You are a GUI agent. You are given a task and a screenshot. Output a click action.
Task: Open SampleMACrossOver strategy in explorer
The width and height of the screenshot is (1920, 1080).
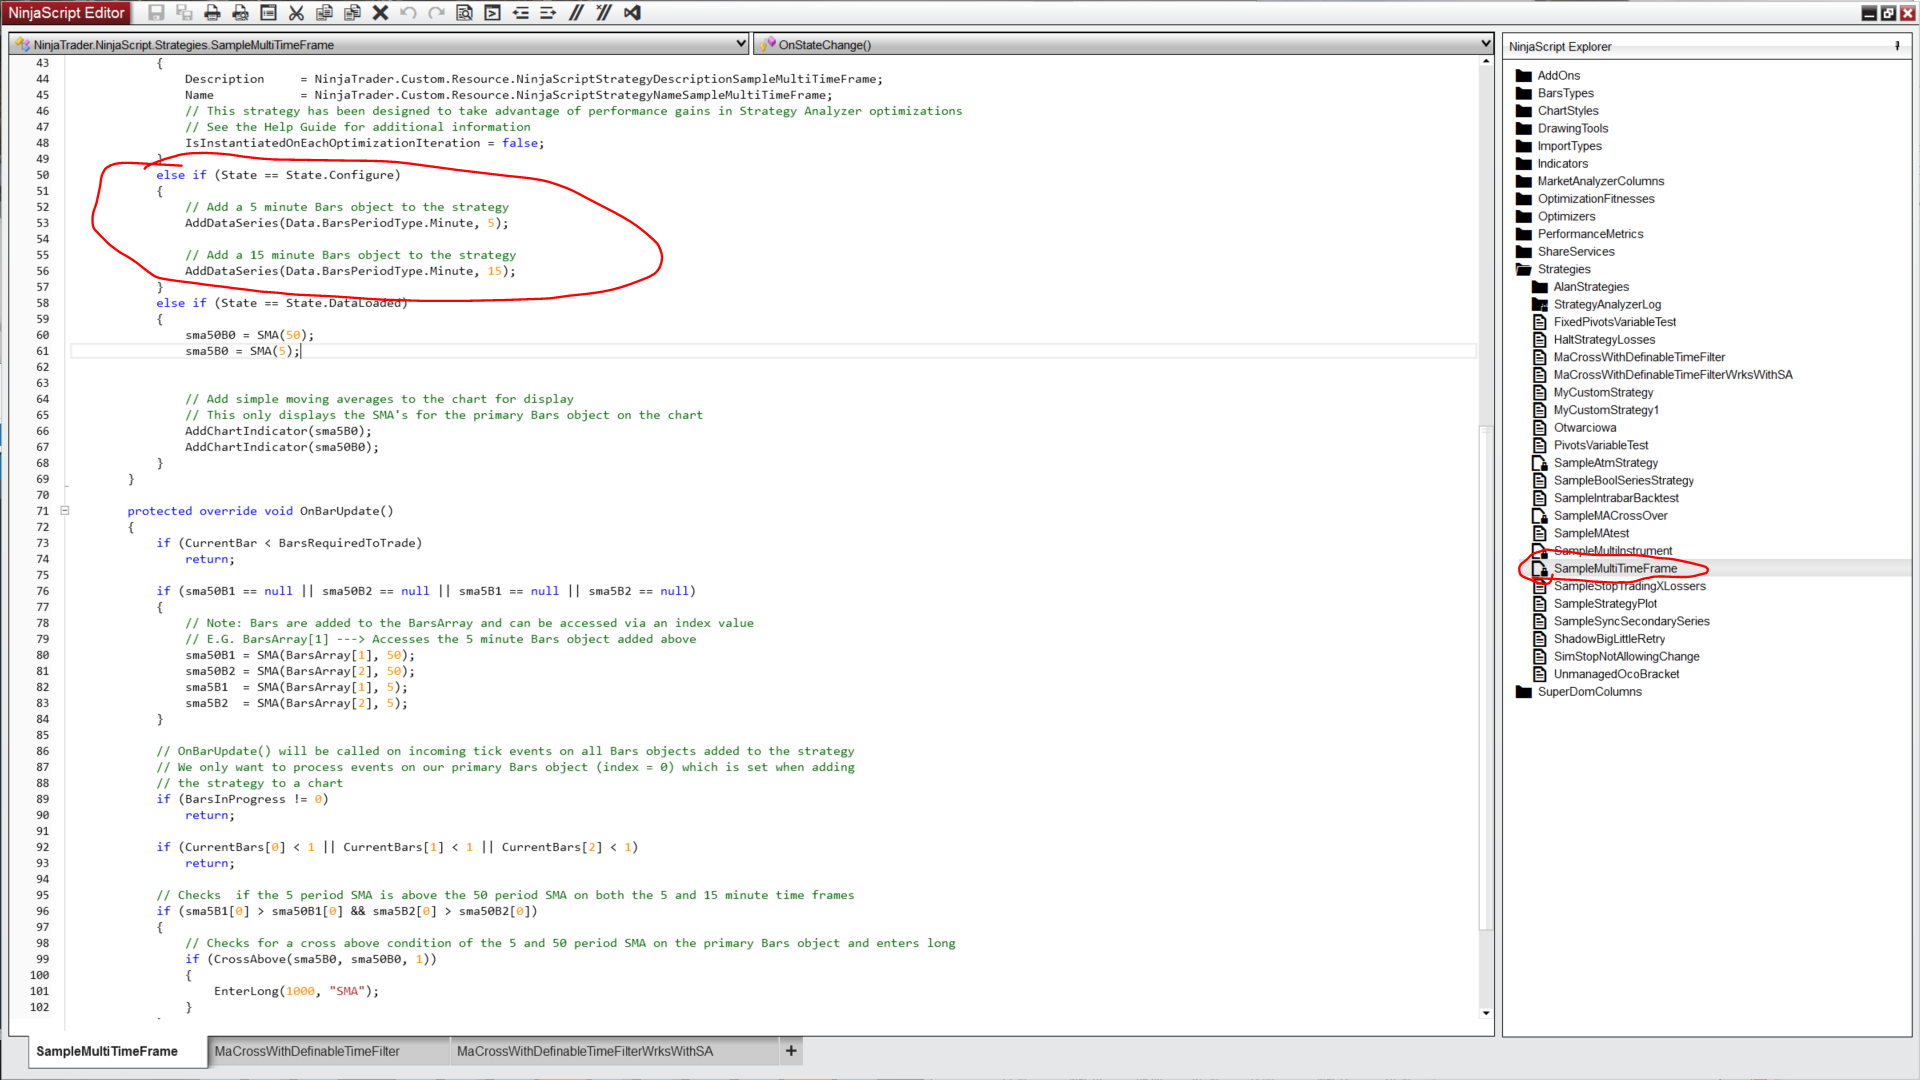[x=1610, y=516]
